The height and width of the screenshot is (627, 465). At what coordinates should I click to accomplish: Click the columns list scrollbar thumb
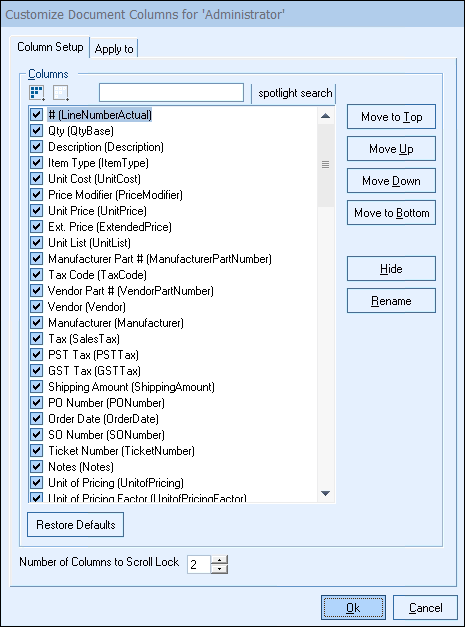tap(325, 165)
